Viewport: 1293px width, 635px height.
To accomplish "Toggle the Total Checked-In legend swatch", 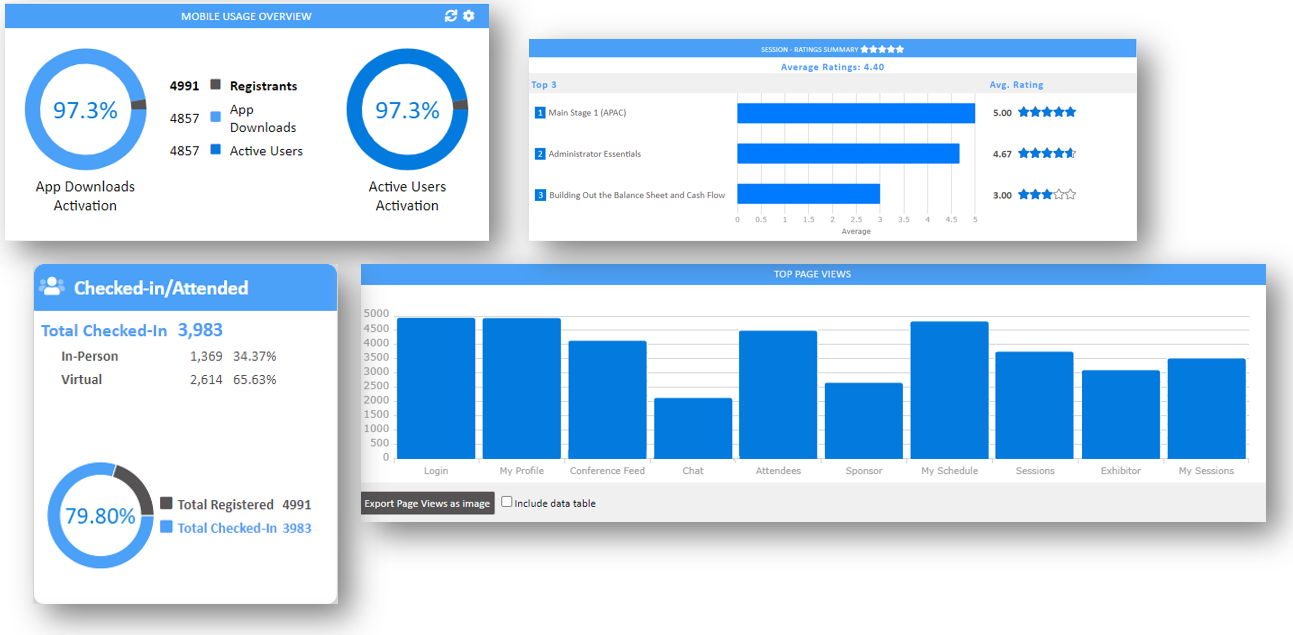I will pos(166,527).
